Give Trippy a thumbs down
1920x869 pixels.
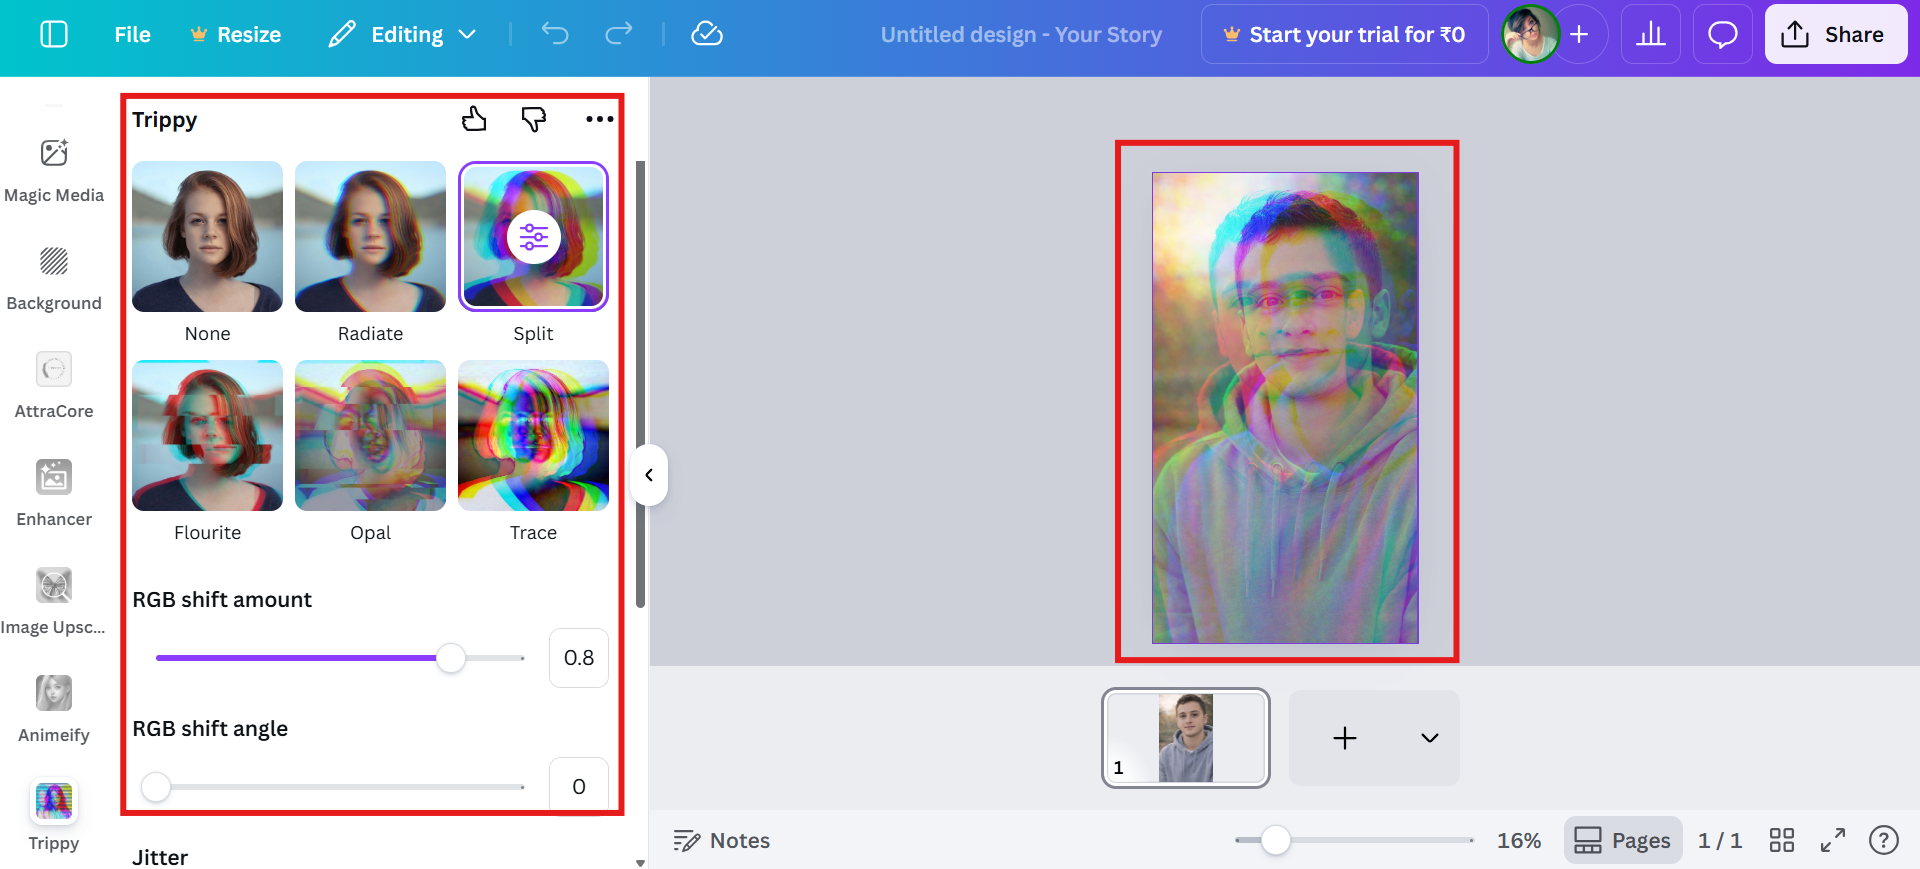(534, 119)
